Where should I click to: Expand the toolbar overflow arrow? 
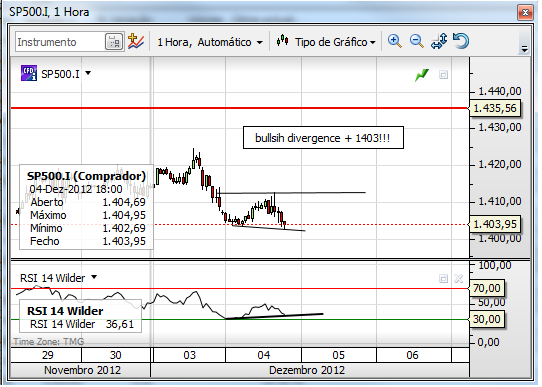coord(524,49)
